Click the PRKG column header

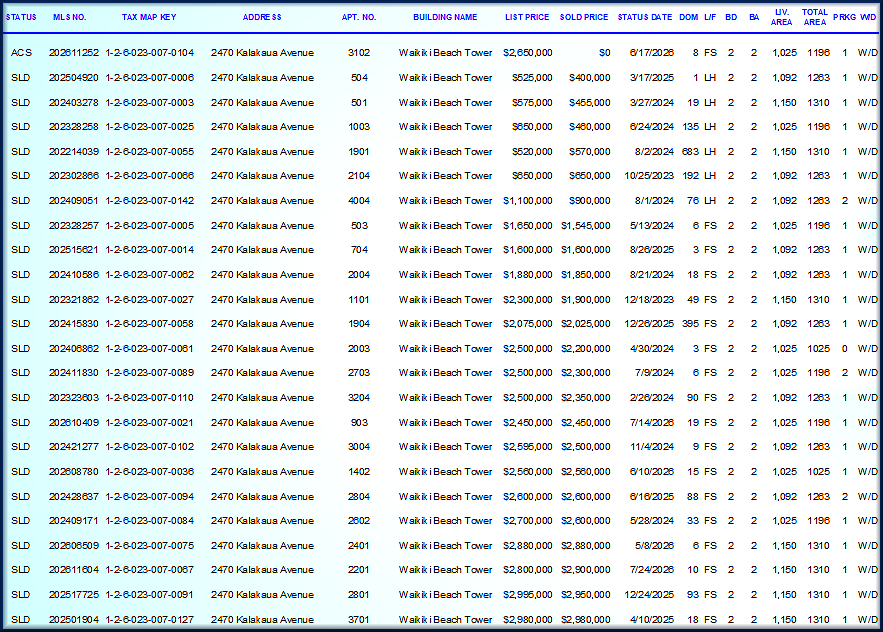(844, 17)
